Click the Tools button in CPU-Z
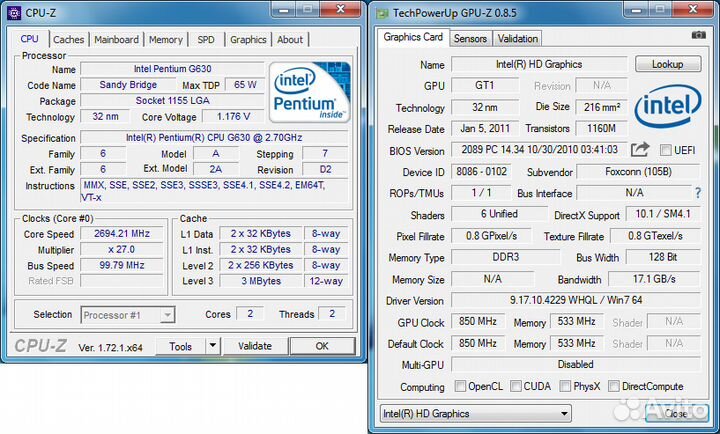Screen dimensions: 720x434 click(x=180, y=346)
